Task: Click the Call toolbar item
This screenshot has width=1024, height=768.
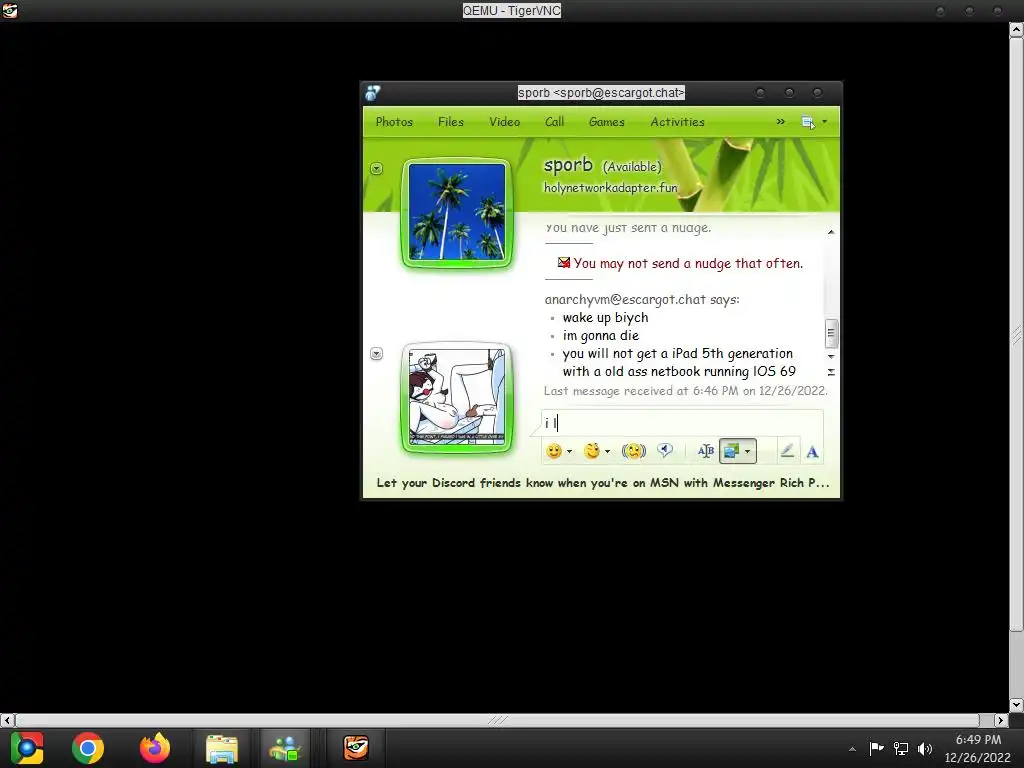Action: [554, 122]
